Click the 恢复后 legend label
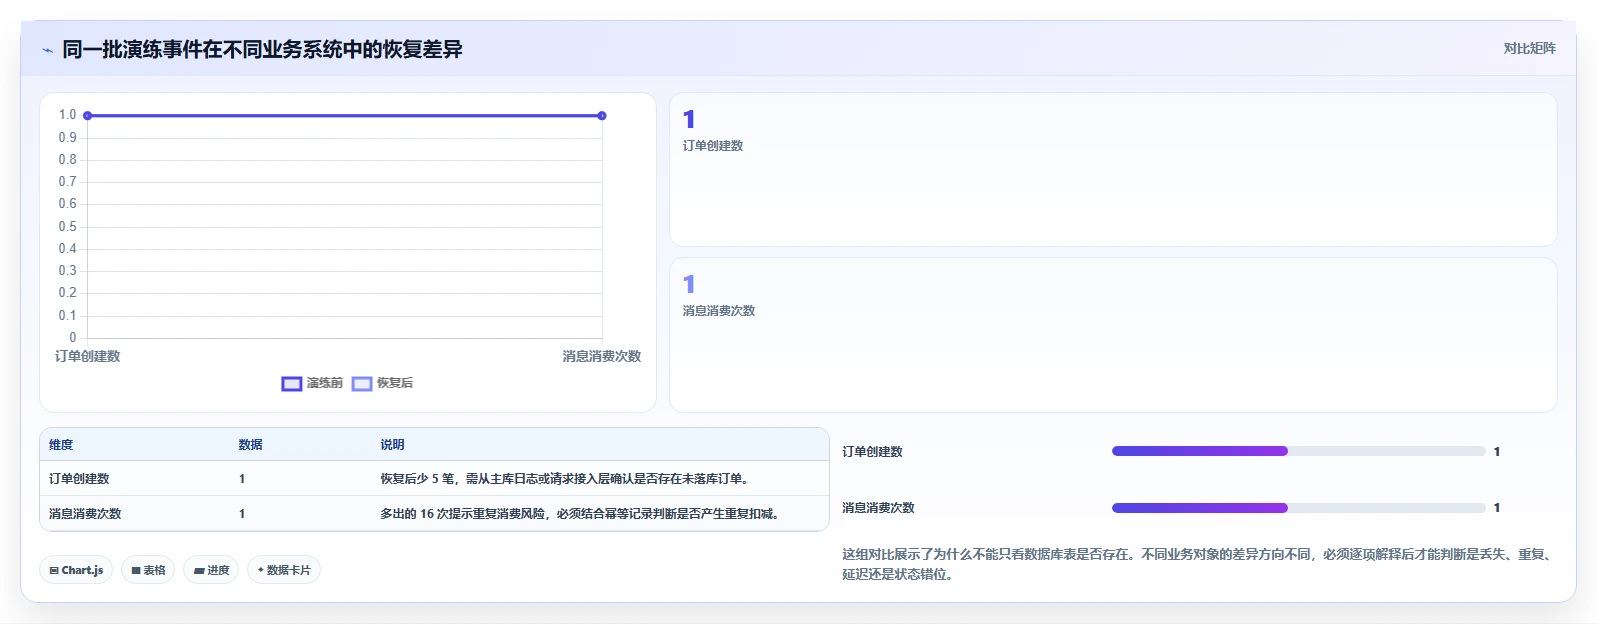This screenshot has width=1597, height=624. pos(395,383)
